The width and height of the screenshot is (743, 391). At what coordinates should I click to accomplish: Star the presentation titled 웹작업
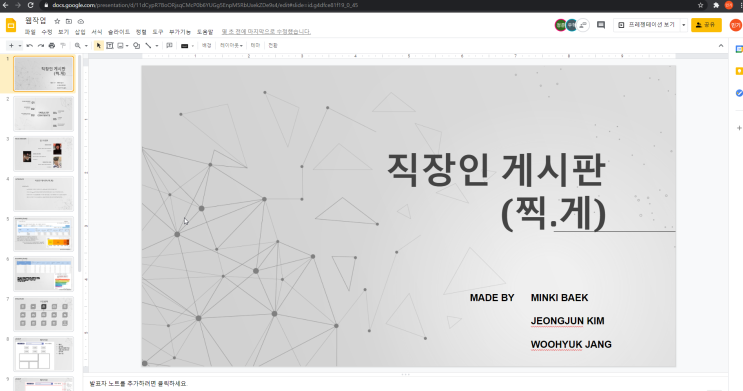pyautogui.click(x=57, y=21)
